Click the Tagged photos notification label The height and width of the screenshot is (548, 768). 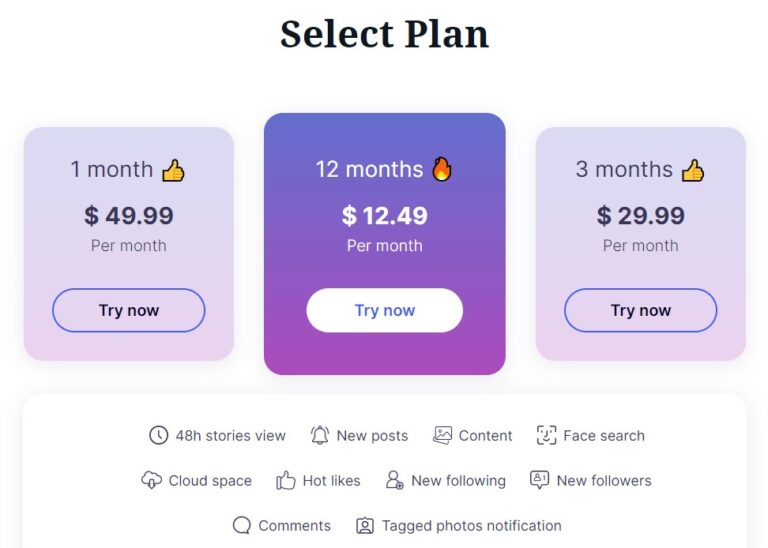tap(472, 525)
